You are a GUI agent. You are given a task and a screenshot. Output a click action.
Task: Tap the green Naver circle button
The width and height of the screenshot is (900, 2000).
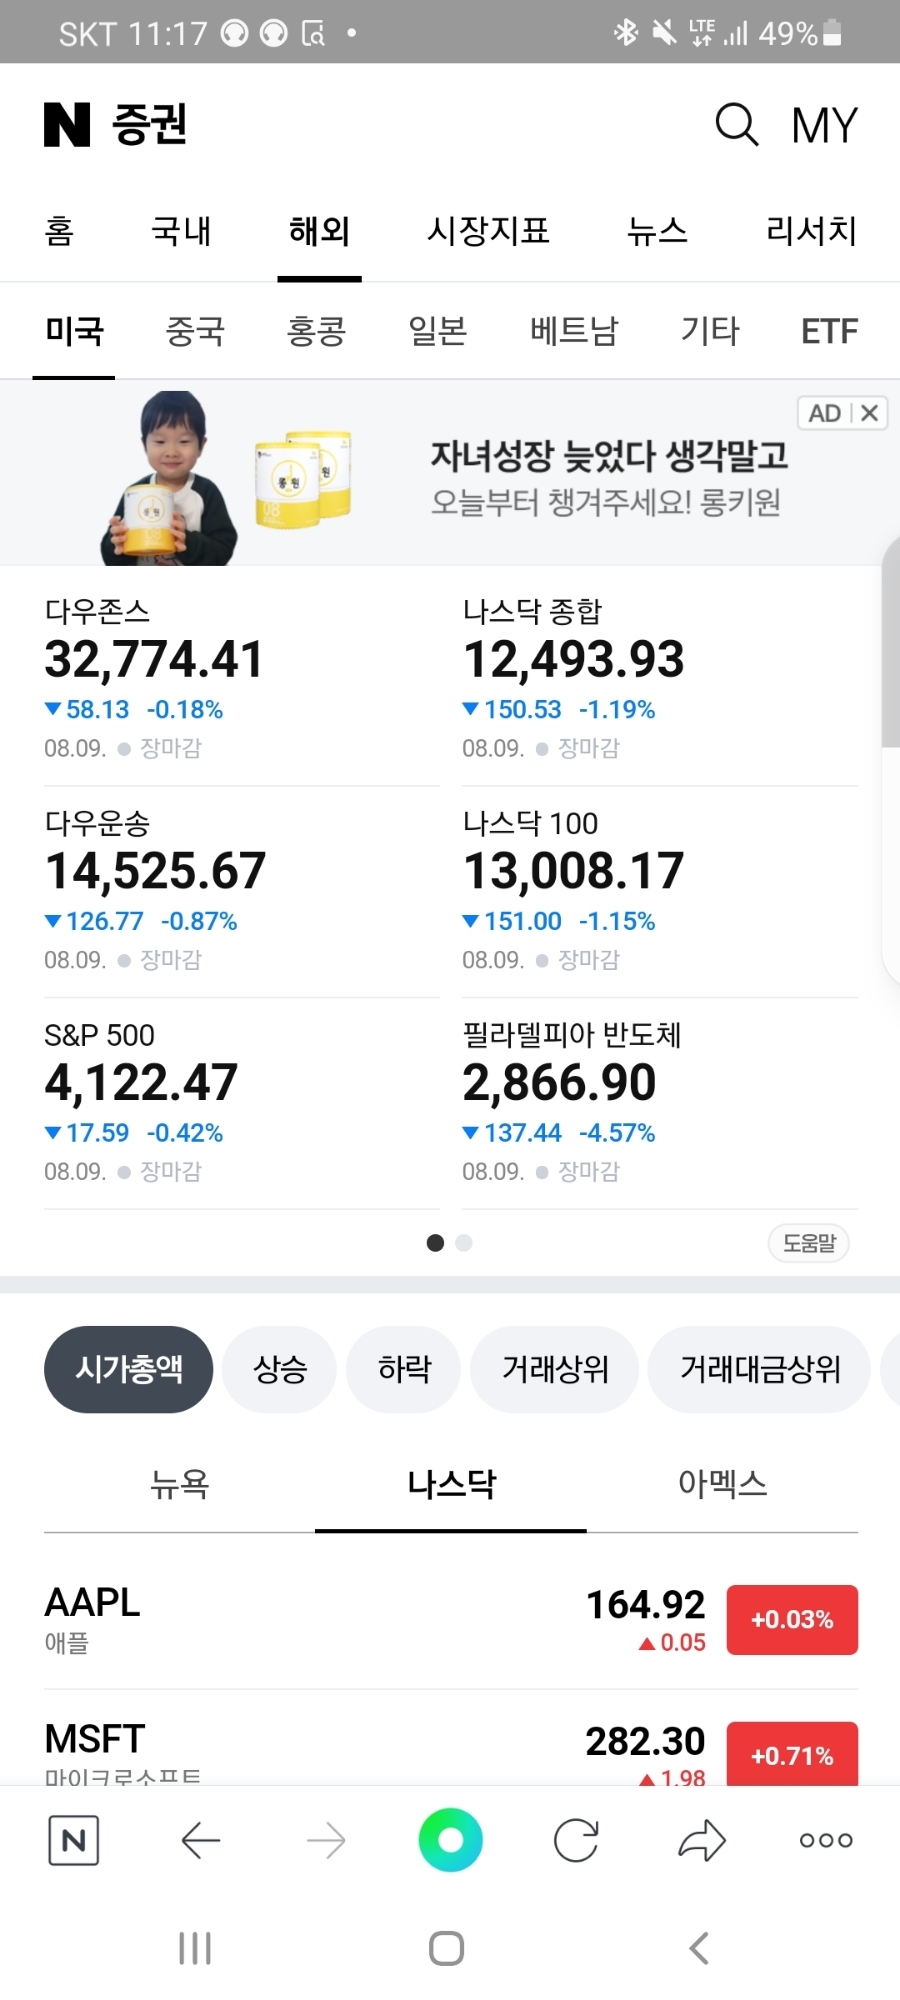(451, 1840)
